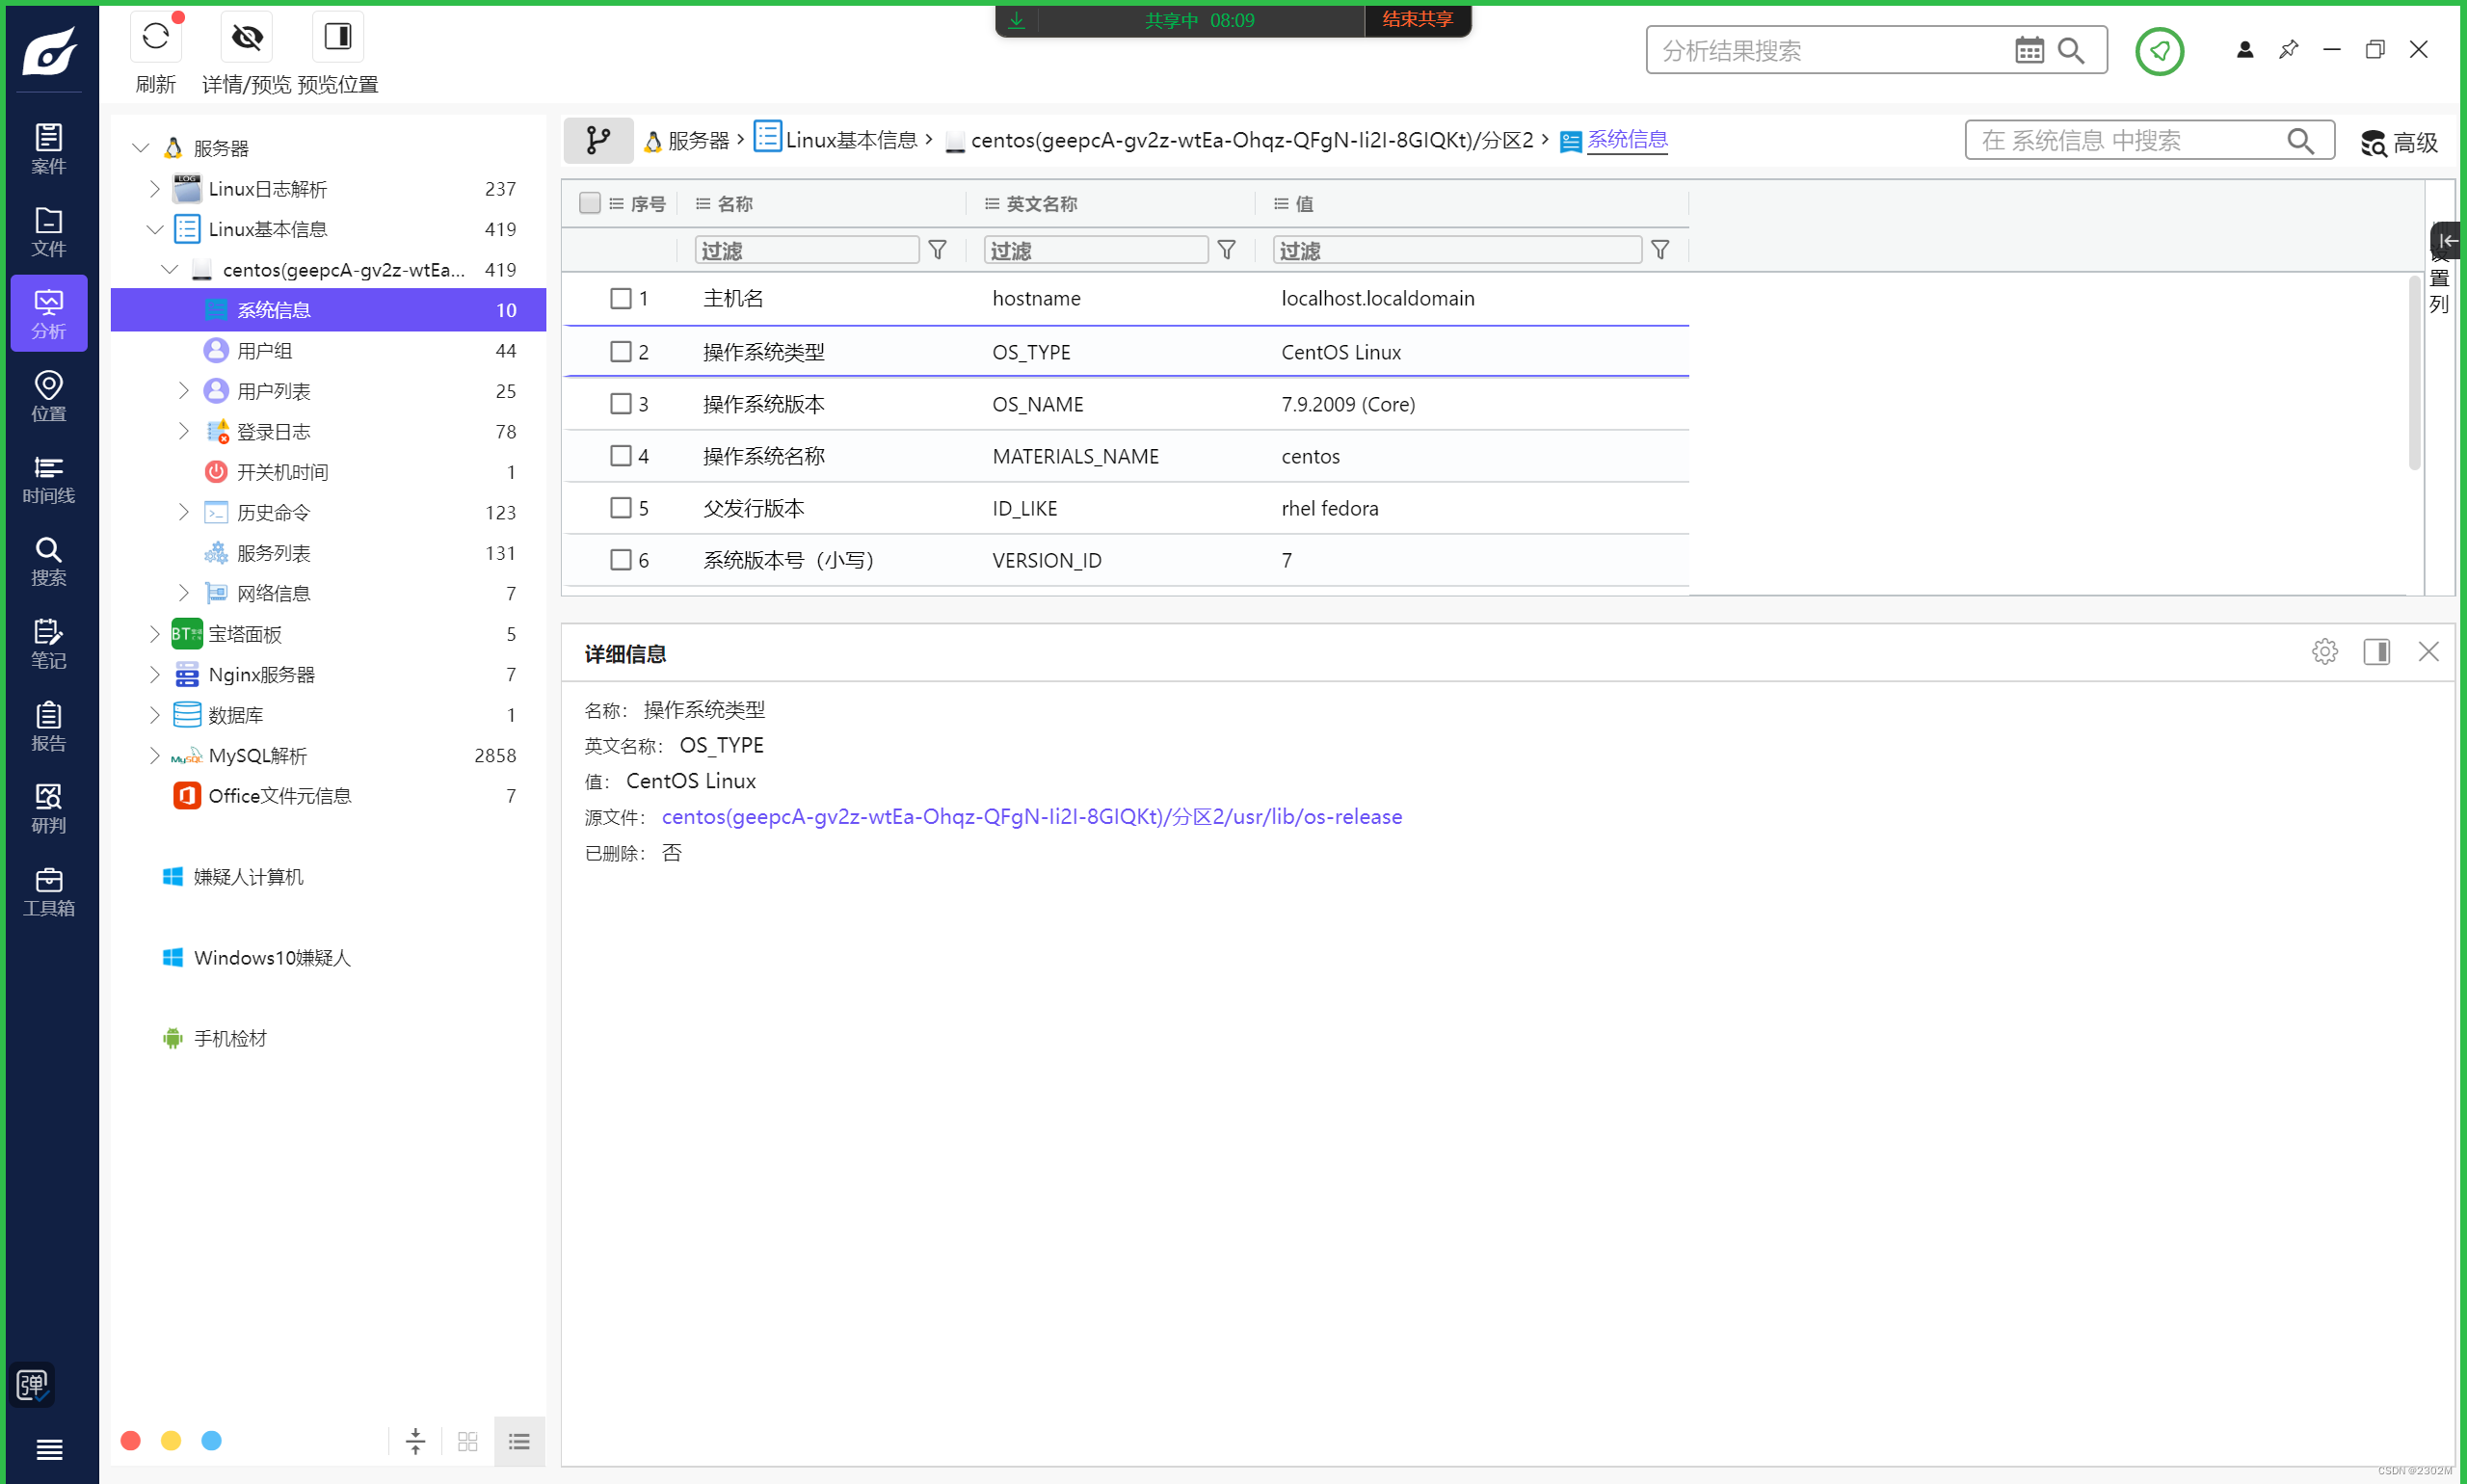This screenshot has height=1484, width=2467.
Task: Select the 用户组 tree item
Action: click(x=264, y=351)
